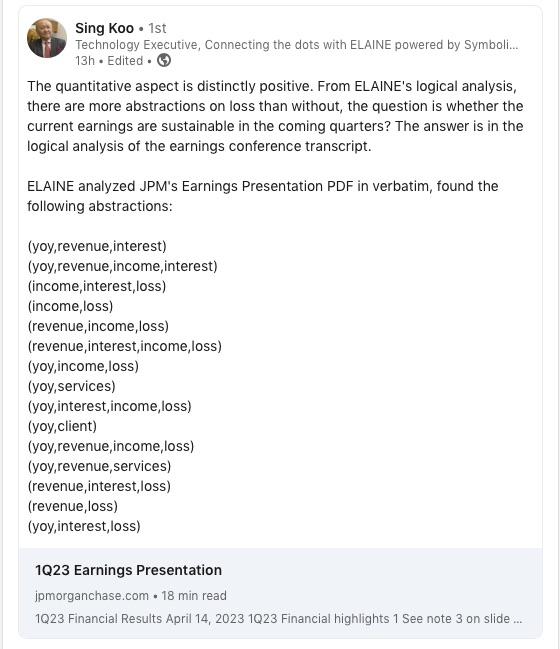560x649 pixels.
Task: Click the jpmorganchase.com source domain
Action: tap(92, 596)
